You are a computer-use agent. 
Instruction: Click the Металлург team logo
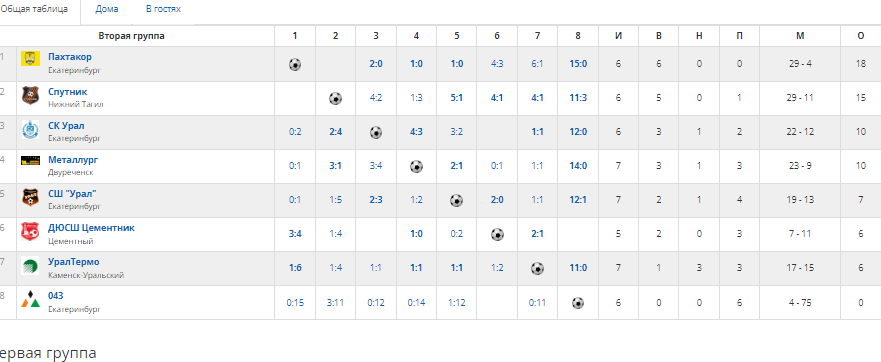coord(30,161)
